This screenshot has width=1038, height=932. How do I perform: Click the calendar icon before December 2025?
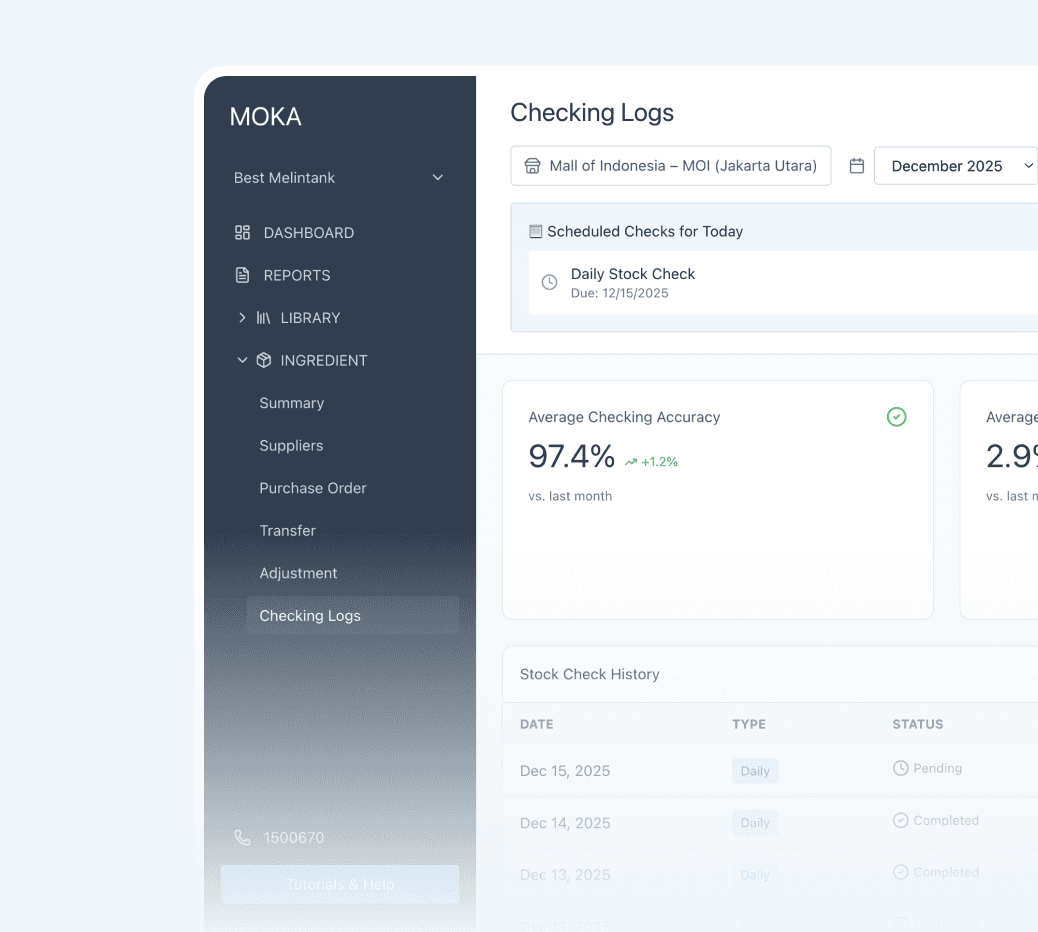(857, 165)
